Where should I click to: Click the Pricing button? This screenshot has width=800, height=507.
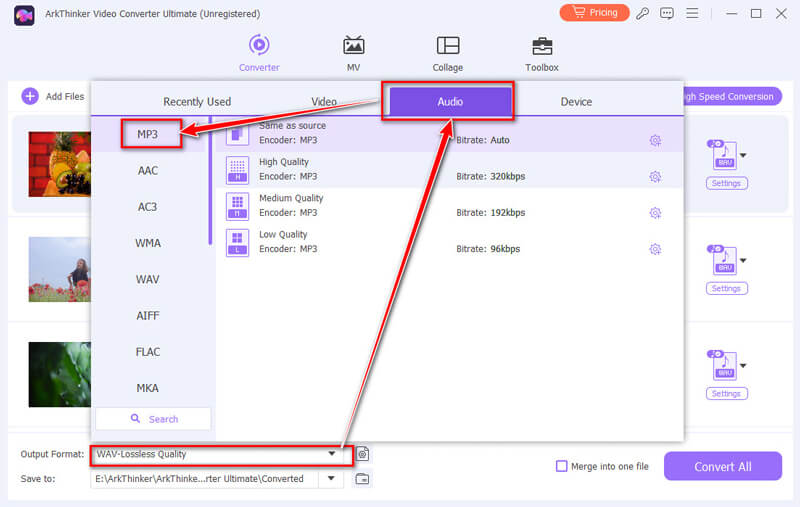pos(594,13)
